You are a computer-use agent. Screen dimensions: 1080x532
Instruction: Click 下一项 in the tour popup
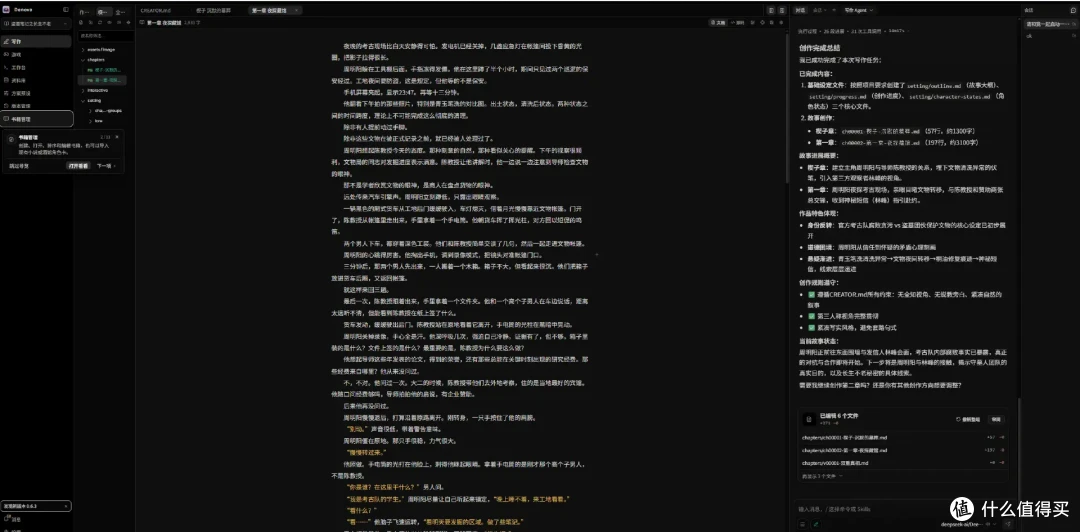click(105, 166)
